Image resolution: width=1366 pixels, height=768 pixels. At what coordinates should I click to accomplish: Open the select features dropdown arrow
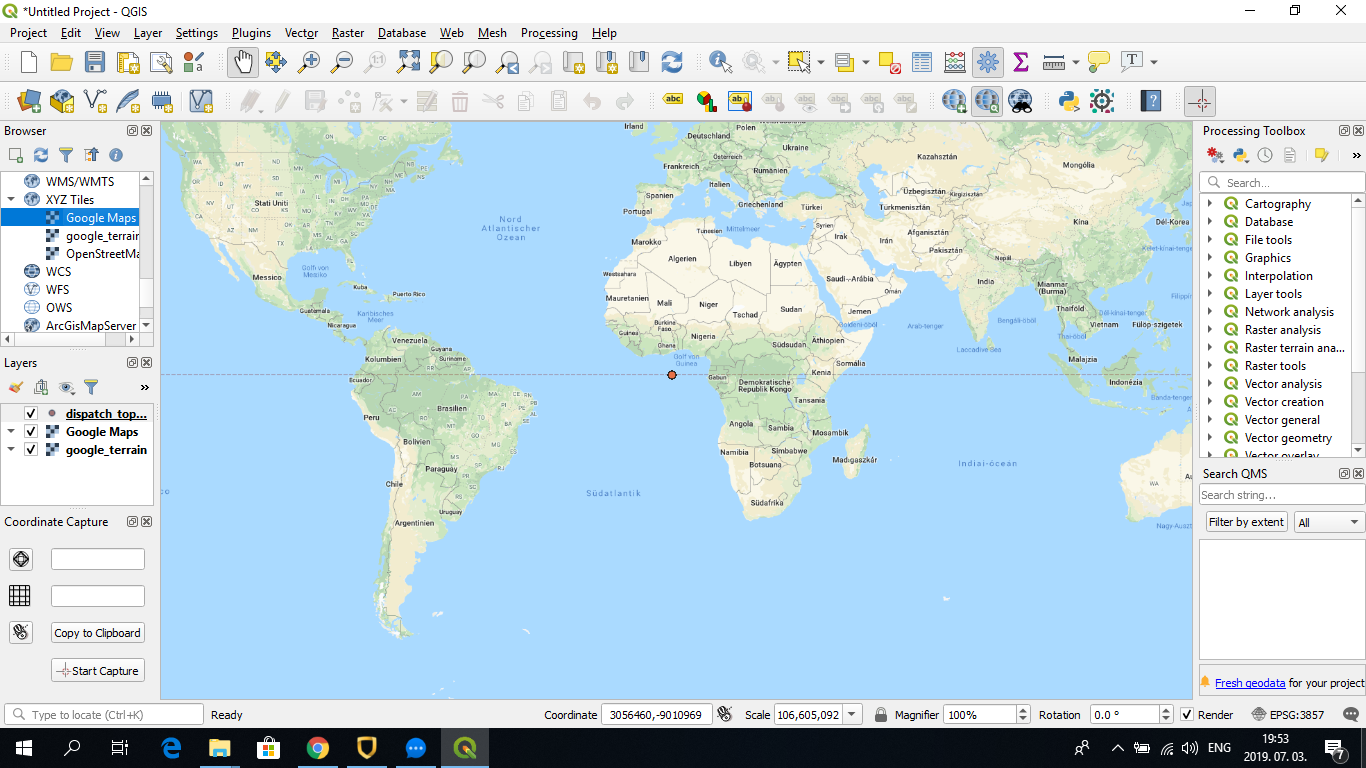point(820,62)
